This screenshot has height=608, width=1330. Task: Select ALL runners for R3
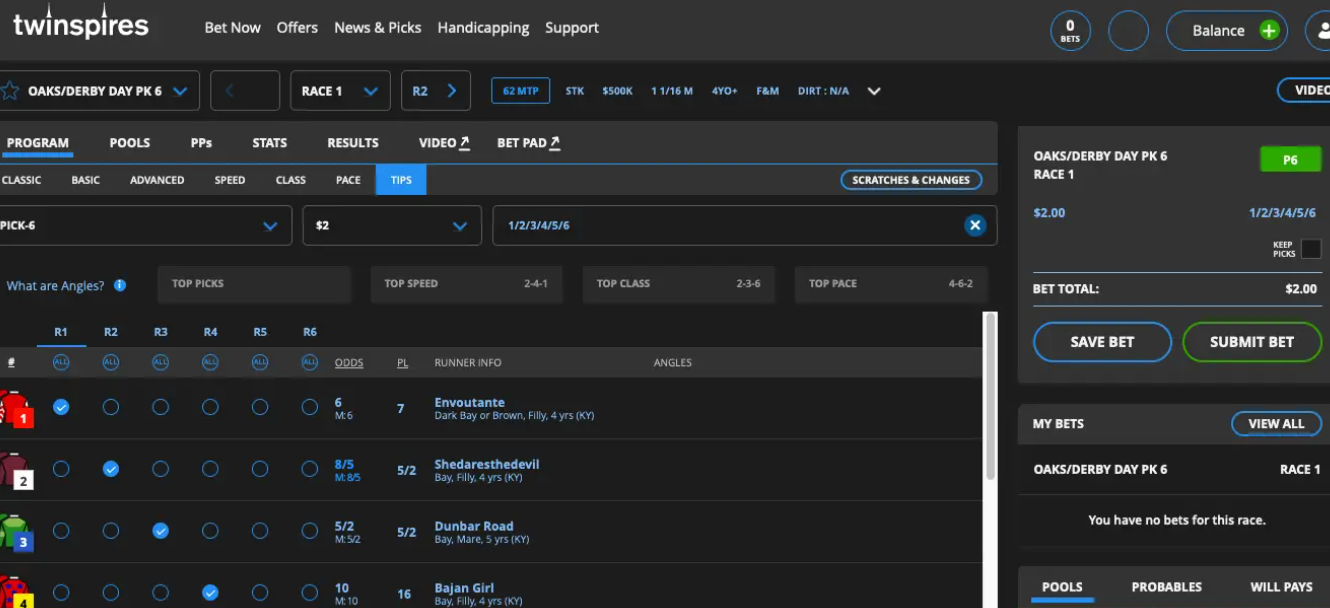(x=160, y=362)
